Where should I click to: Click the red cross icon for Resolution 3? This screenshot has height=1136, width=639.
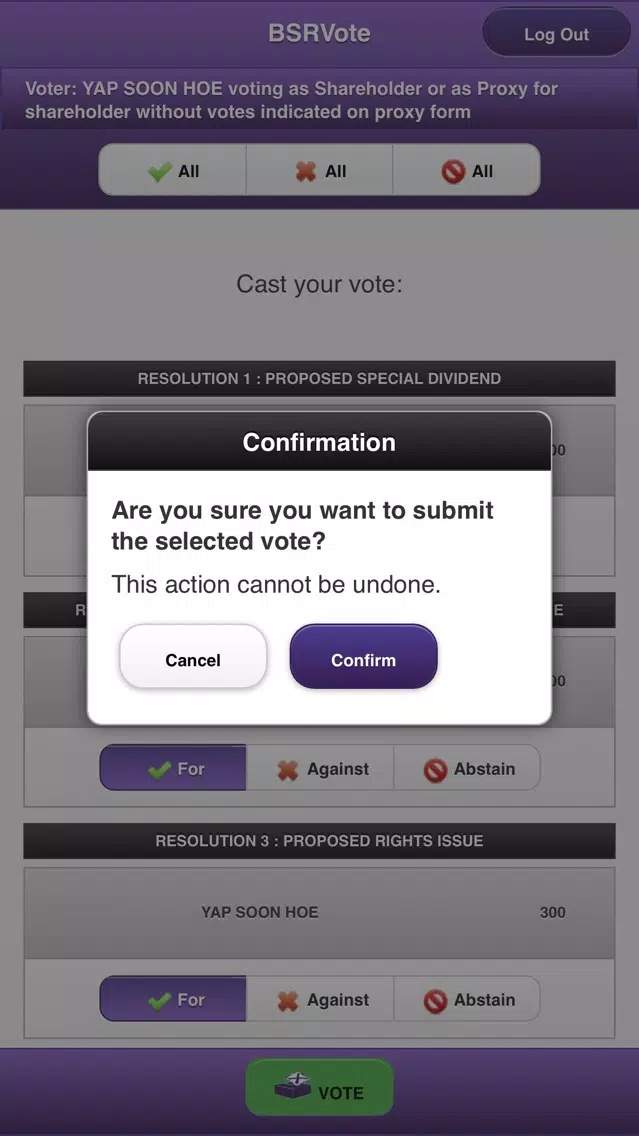(288, 1001)
